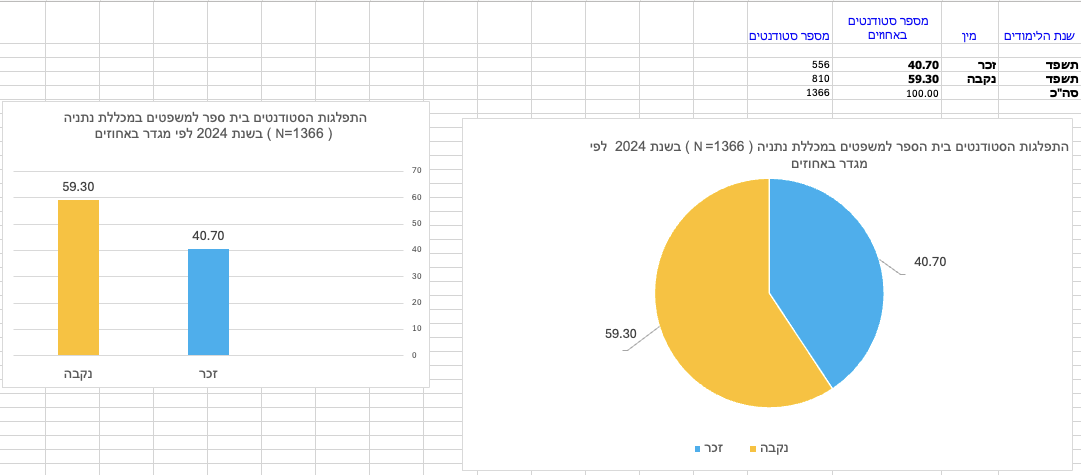The width and height of the screenshot is (1081, 475).
Task: Select the תשפד cell in the זכר row
Action: (1040, 65)
